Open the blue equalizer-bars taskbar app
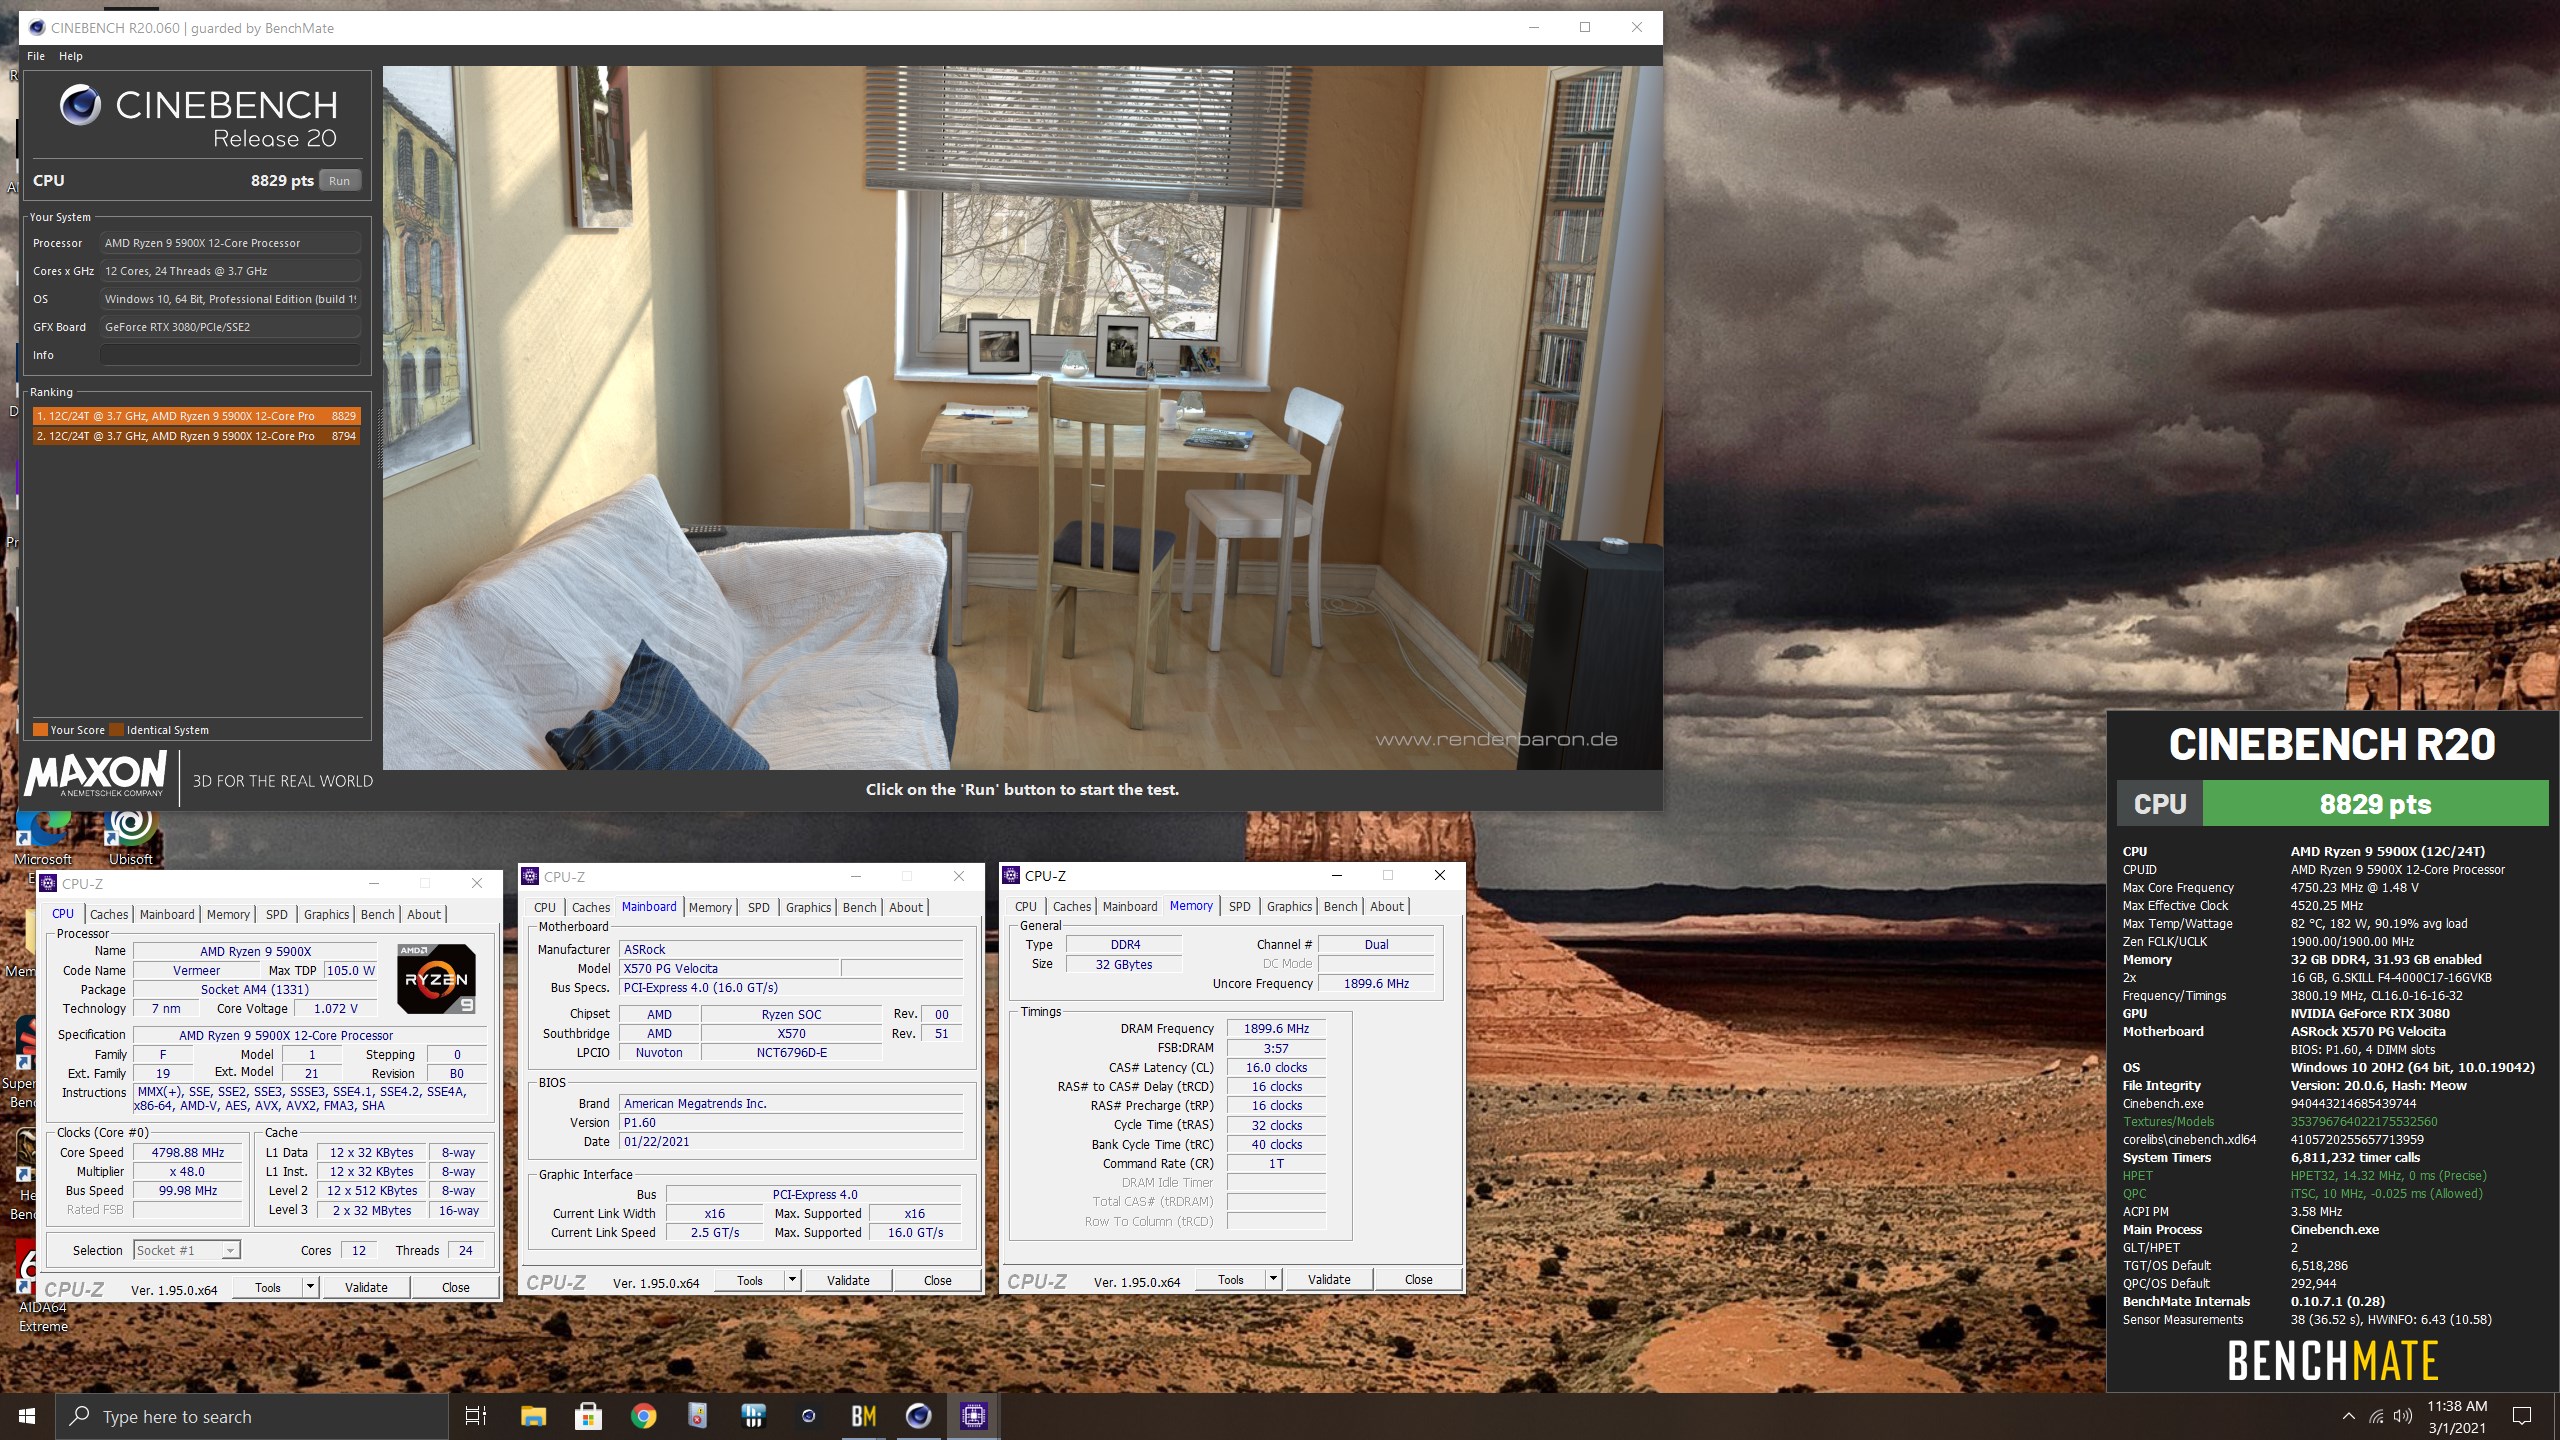 point(753,1416)
